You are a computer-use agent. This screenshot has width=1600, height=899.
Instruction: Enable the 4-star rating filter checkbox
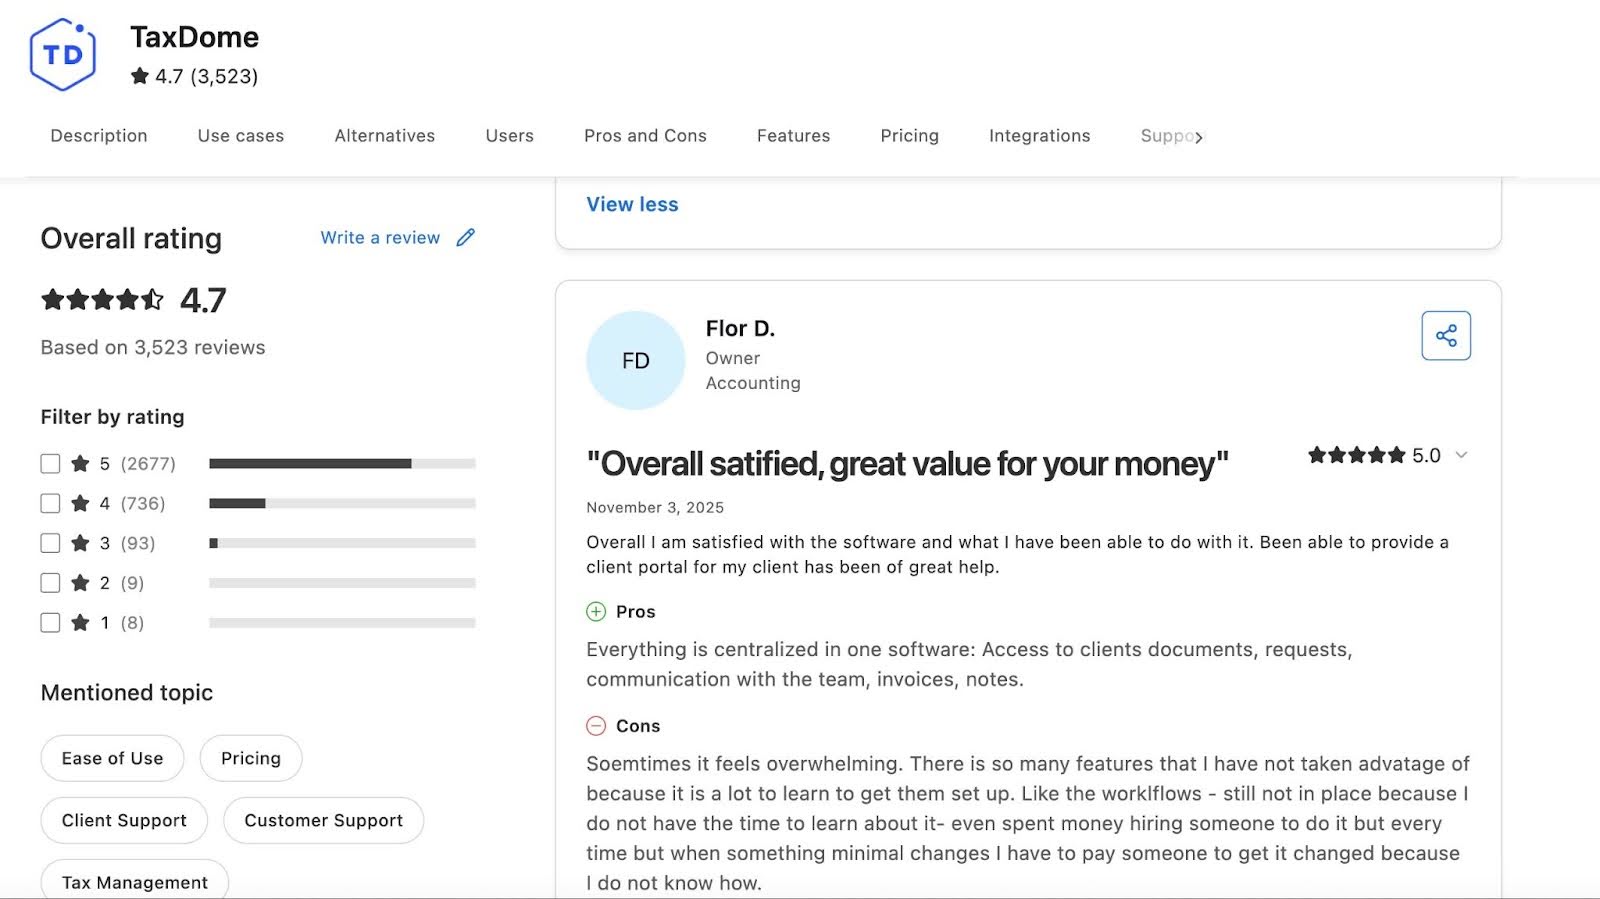50,504
